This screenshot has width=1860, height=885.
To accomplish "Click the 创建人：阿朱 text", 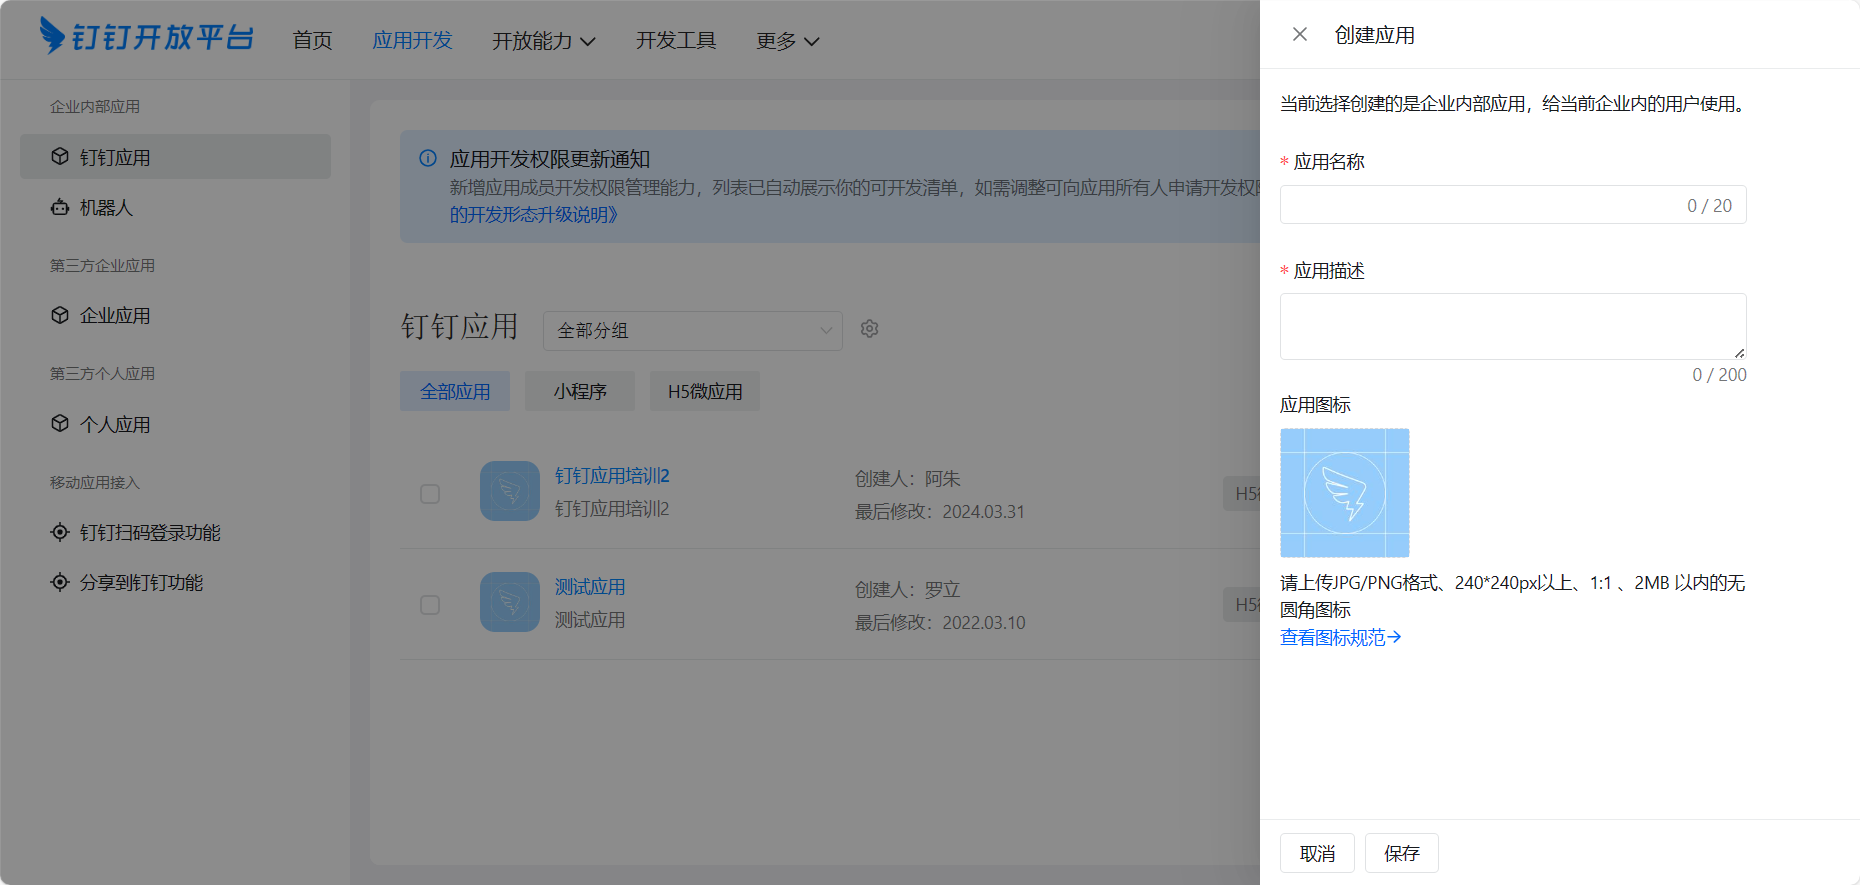I will tap(908, 479).
